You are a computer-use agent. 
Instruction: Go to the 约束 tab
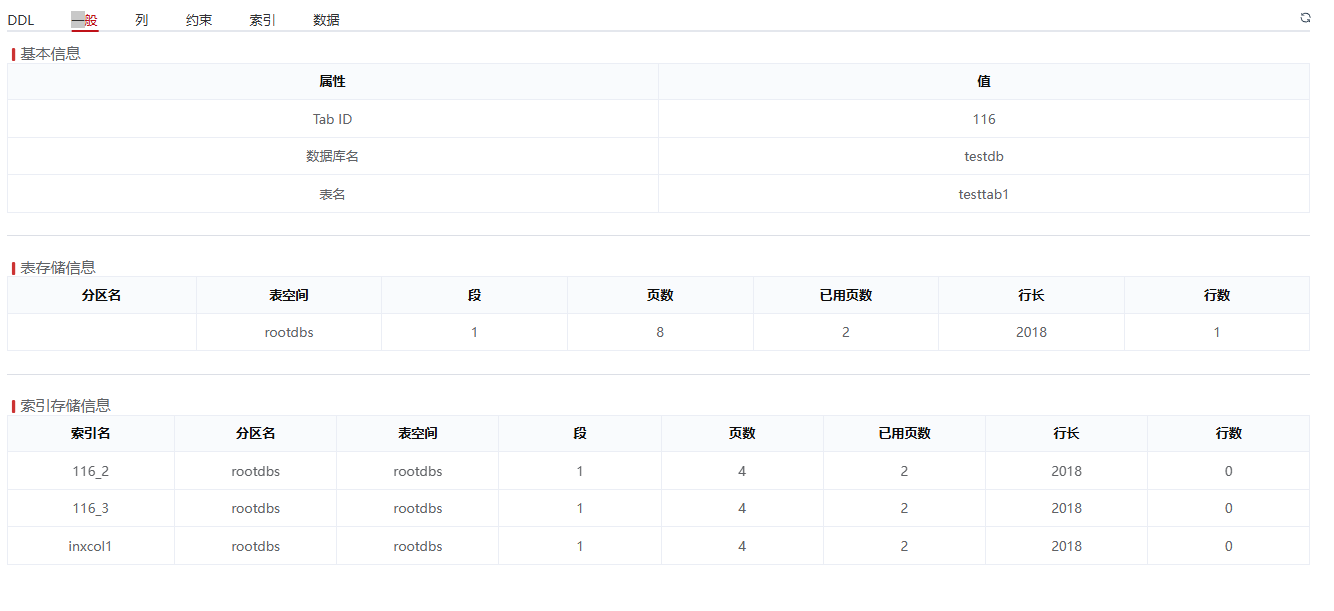(199, 20)
